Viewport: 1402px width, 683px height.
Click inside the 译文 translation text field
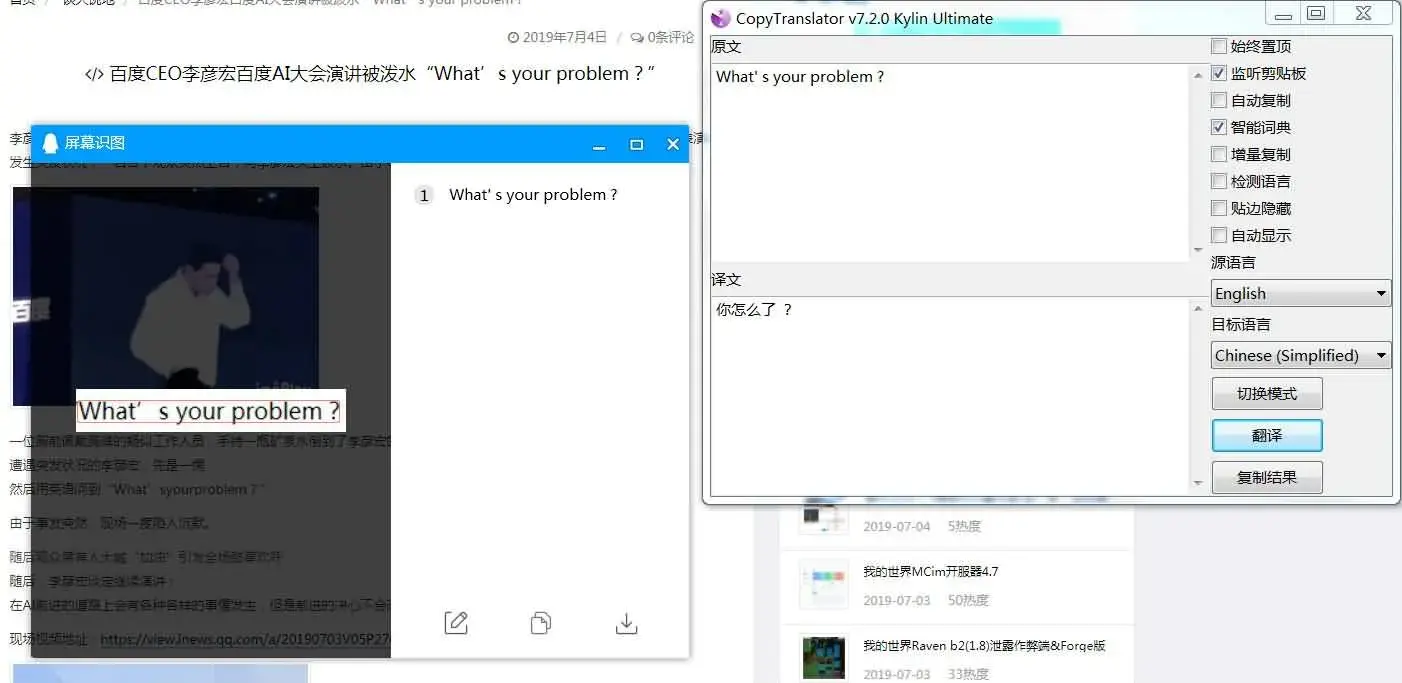950,395
